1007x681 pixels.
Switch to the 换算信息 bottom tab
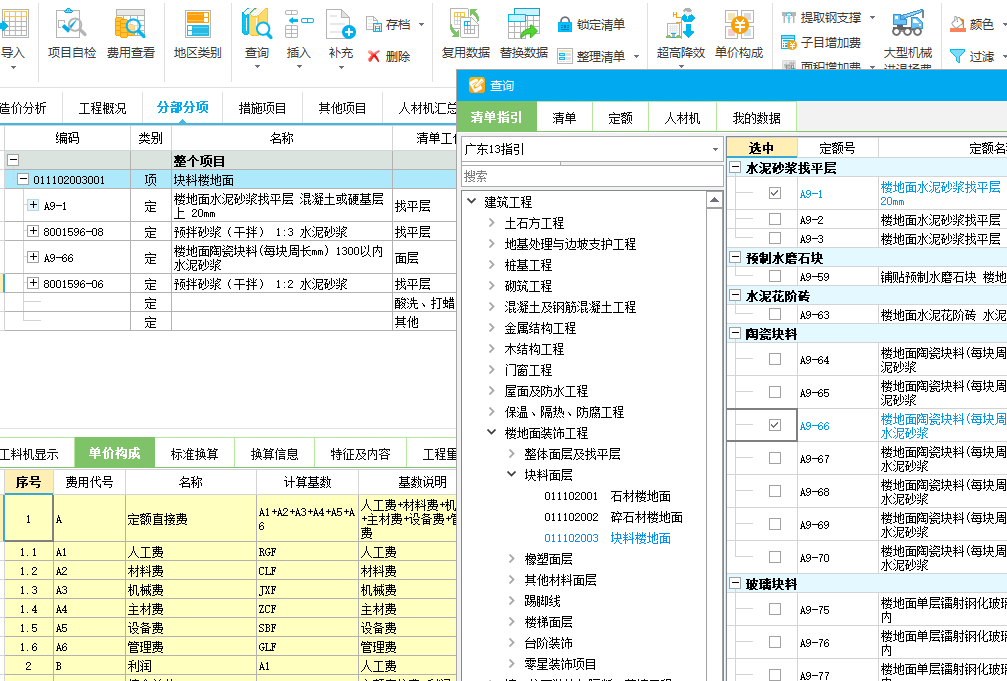274,454
